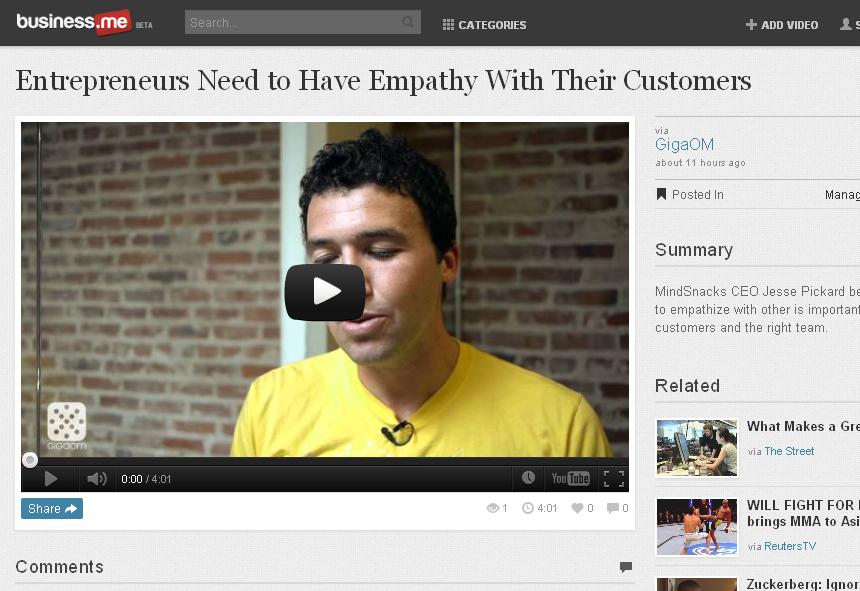Click the search magnifier icon
The width and height of the screenshot is (860, 591).
408,22
